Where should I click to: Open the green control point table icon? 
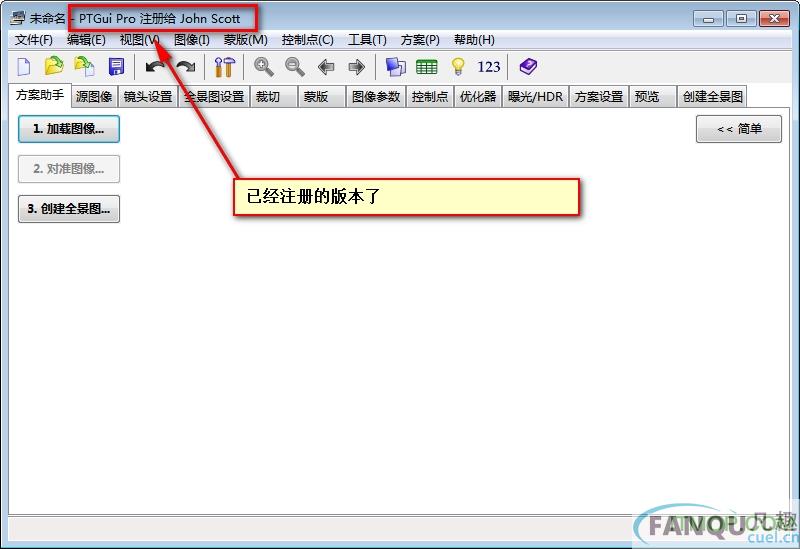(x=427, y=67)
